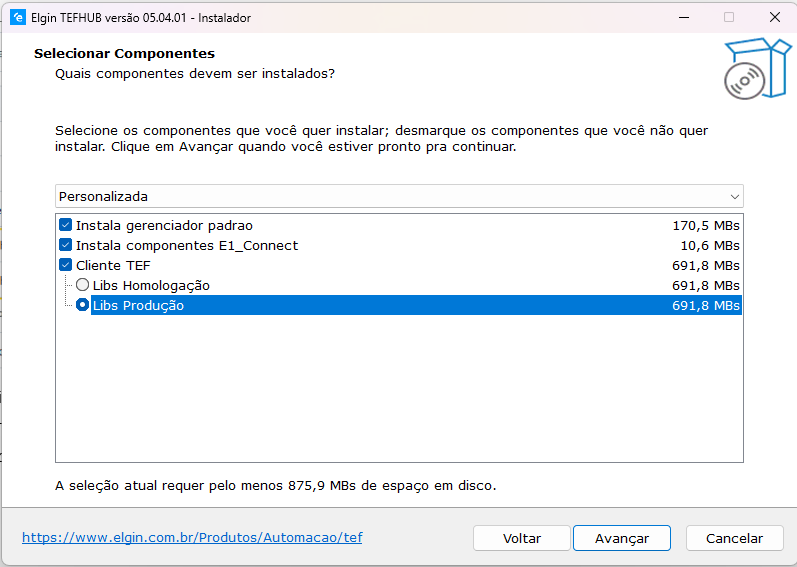Select the Libs Homologação radio button
This screenshot has height=567, width=797.
tap(83, 285)
